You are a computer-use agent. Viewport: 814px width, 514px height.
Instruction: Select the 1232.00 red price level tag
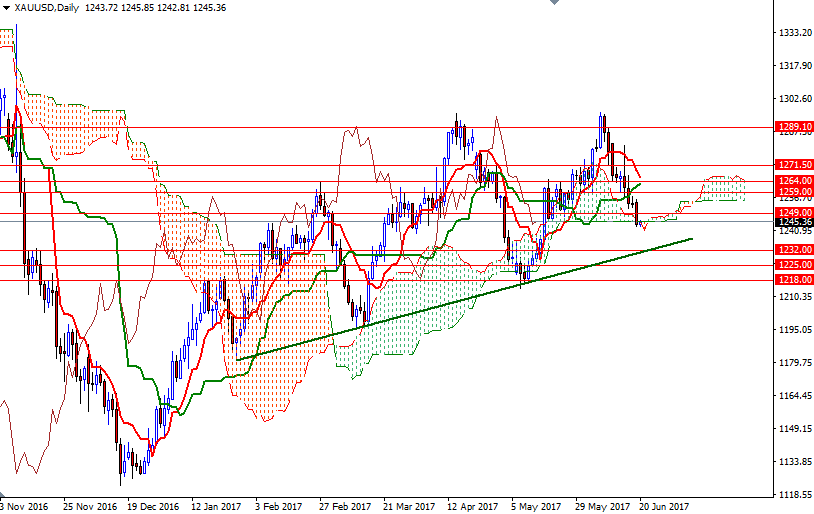pos(793,249)
